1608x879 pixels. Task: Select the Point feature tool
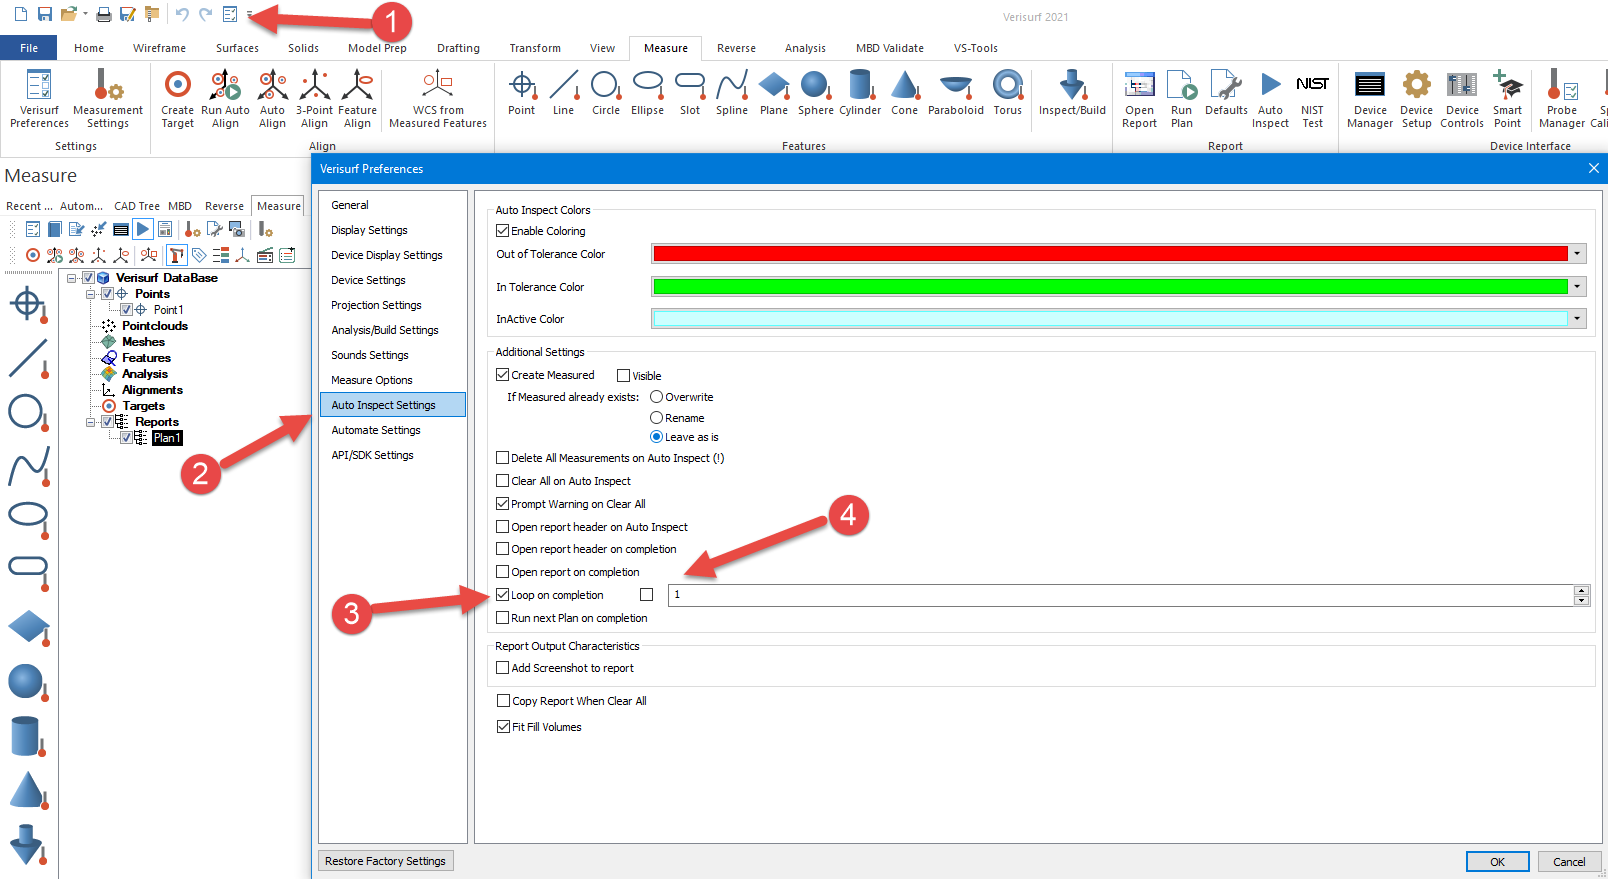pyautogui.click(x=522, y=93)
